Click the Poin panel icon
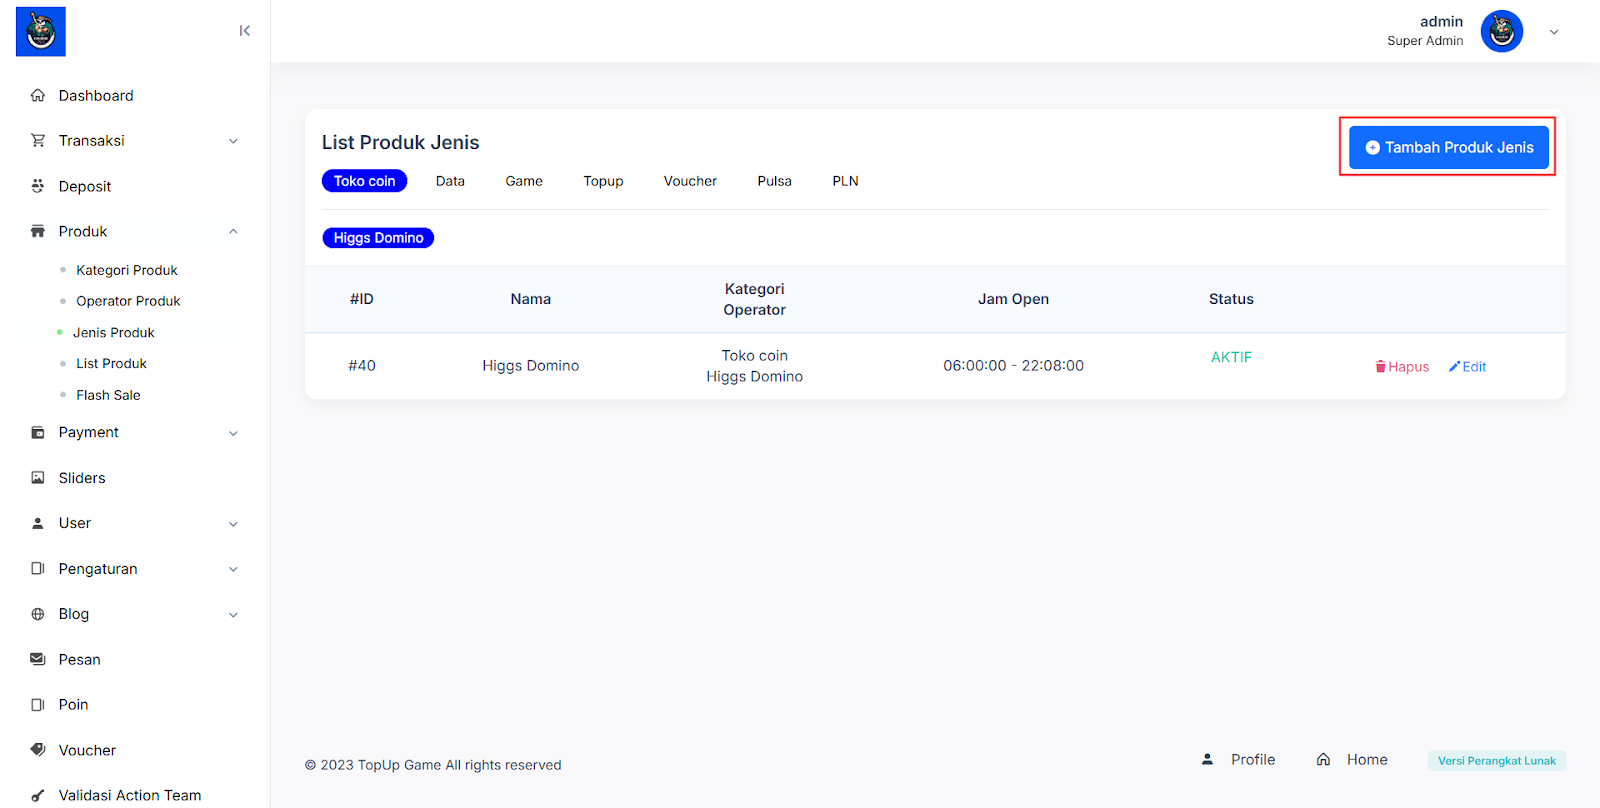This screenshot has width=1600, height=808. click(x=38, y=704)
